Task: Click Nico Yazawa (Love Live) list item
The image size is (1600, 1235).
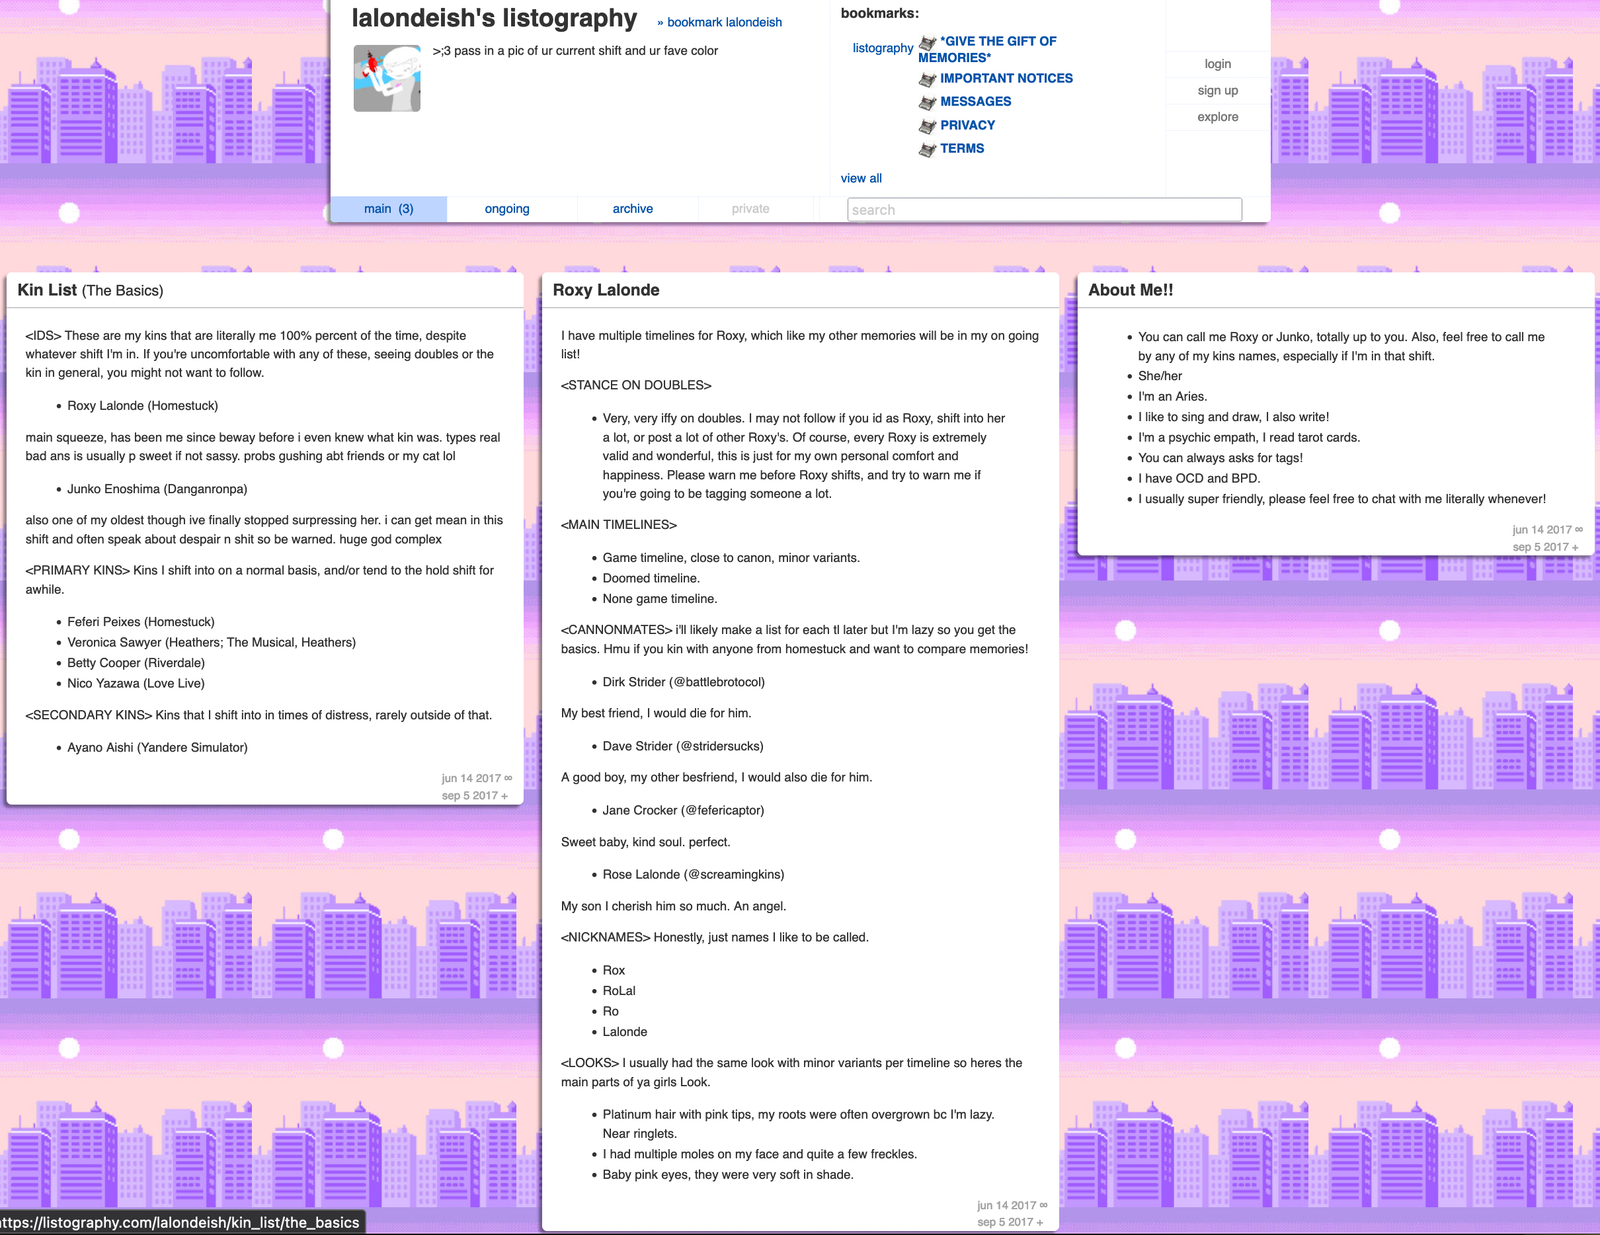Action: tap(136, 683)
